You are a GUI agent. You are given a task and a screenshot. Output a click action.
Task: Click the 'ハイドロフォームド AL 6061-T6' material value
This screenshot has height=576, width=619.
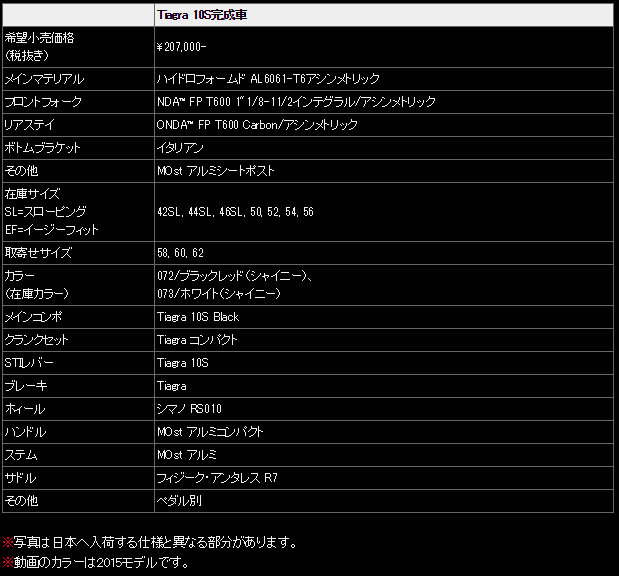point(268,79)
